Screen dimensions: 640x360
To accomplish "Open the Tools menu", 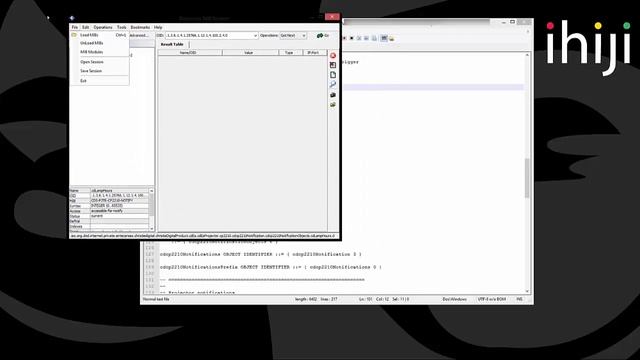I will (122, 27).
